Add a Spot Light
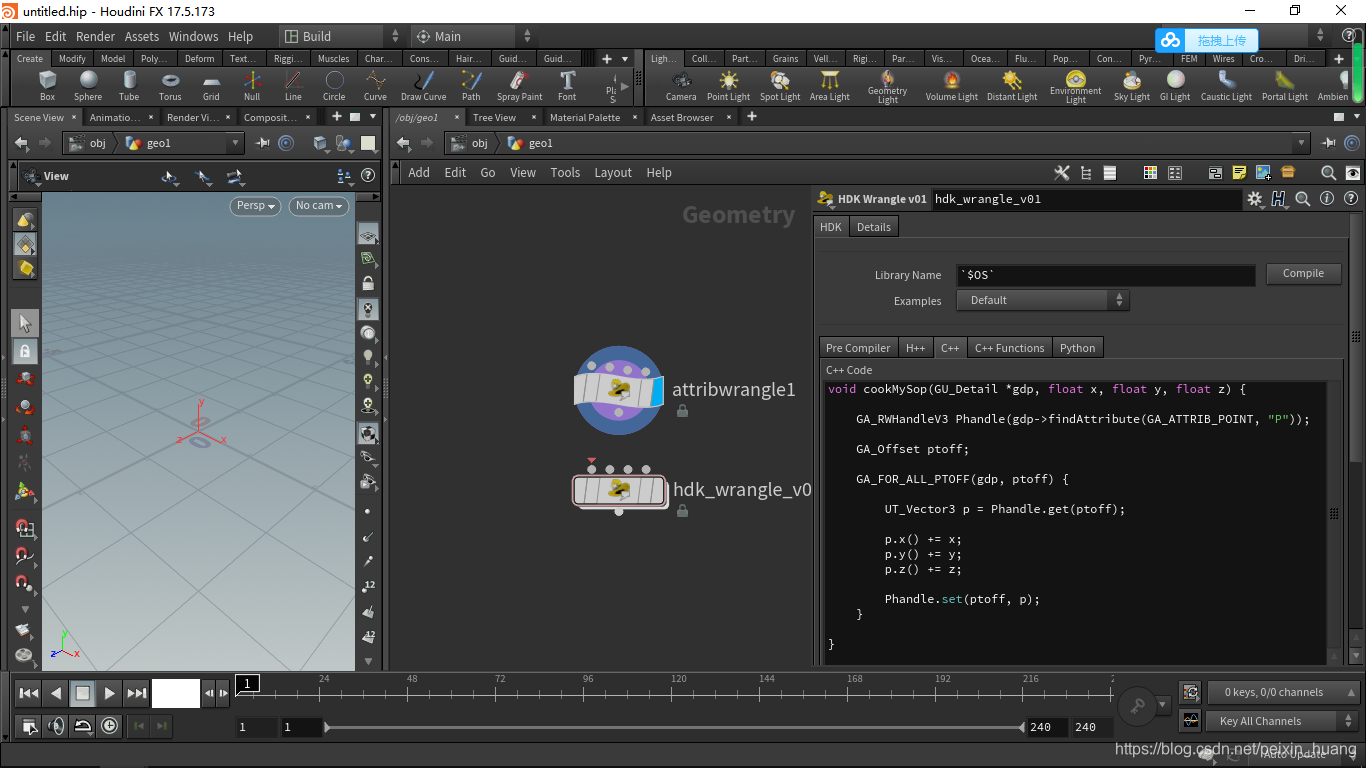This screenshot has height=768, width=1366. [x=780, y=85]
